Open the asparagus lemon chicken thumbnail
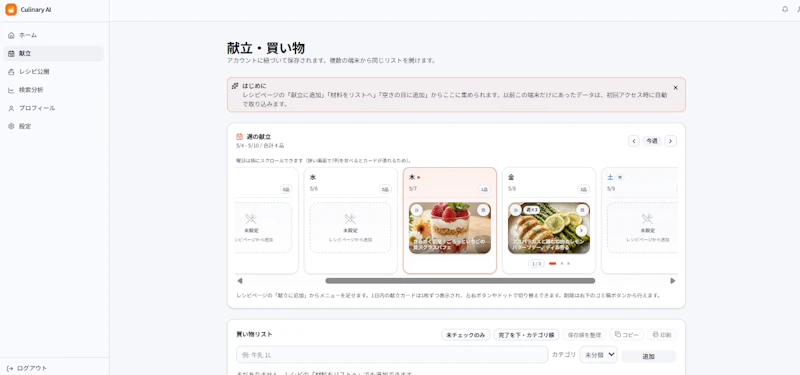Viewport: 800px width, 375px height. click(548, 228)
